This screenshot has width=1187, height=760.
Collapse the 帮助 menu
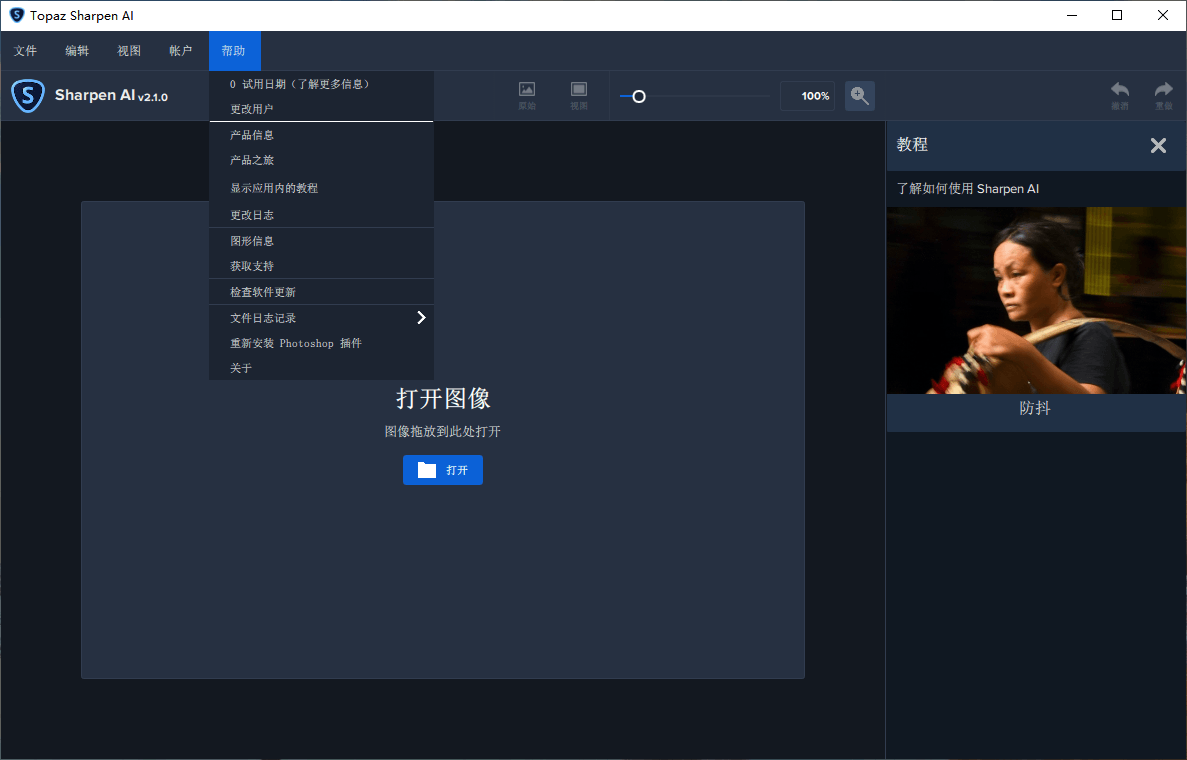(234, 51)
